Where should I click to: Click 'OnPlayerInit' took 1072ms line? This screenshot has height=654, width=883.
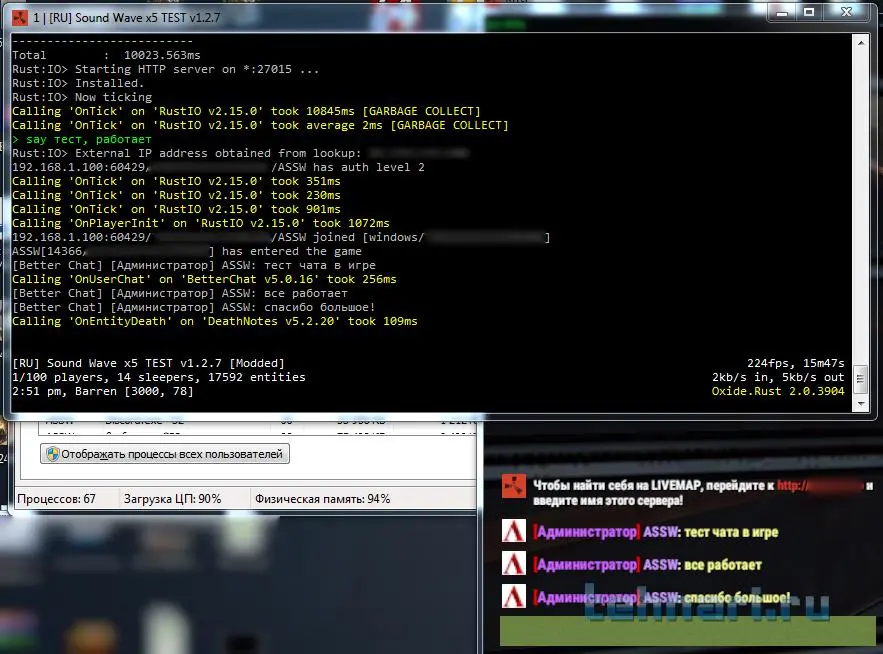coord(200,223)
